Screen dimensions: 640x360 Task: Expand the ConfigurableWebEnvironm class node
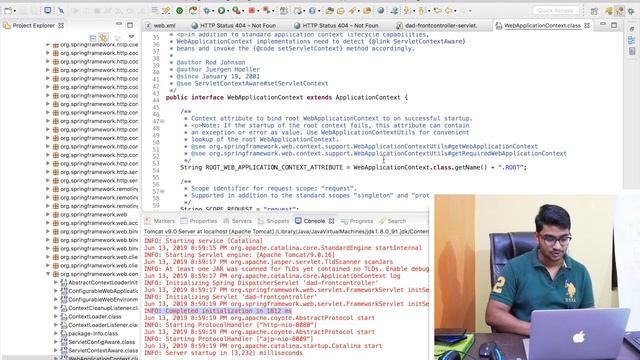56,300
